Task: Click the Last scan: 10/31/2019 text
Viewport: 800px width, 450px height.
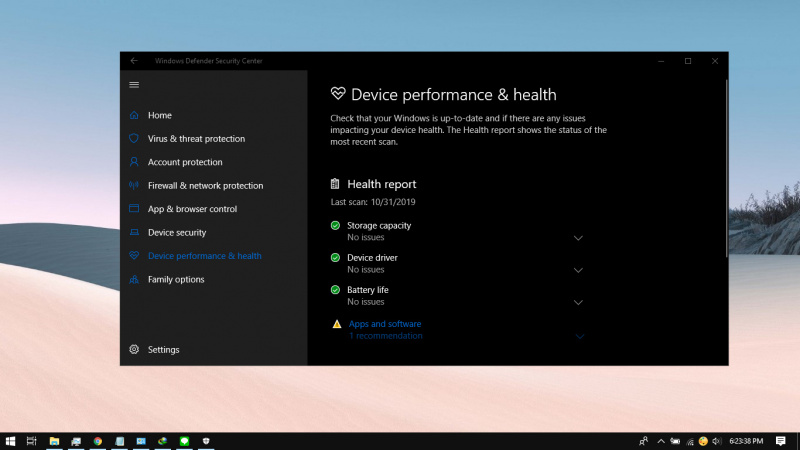Action: point(373,202)
